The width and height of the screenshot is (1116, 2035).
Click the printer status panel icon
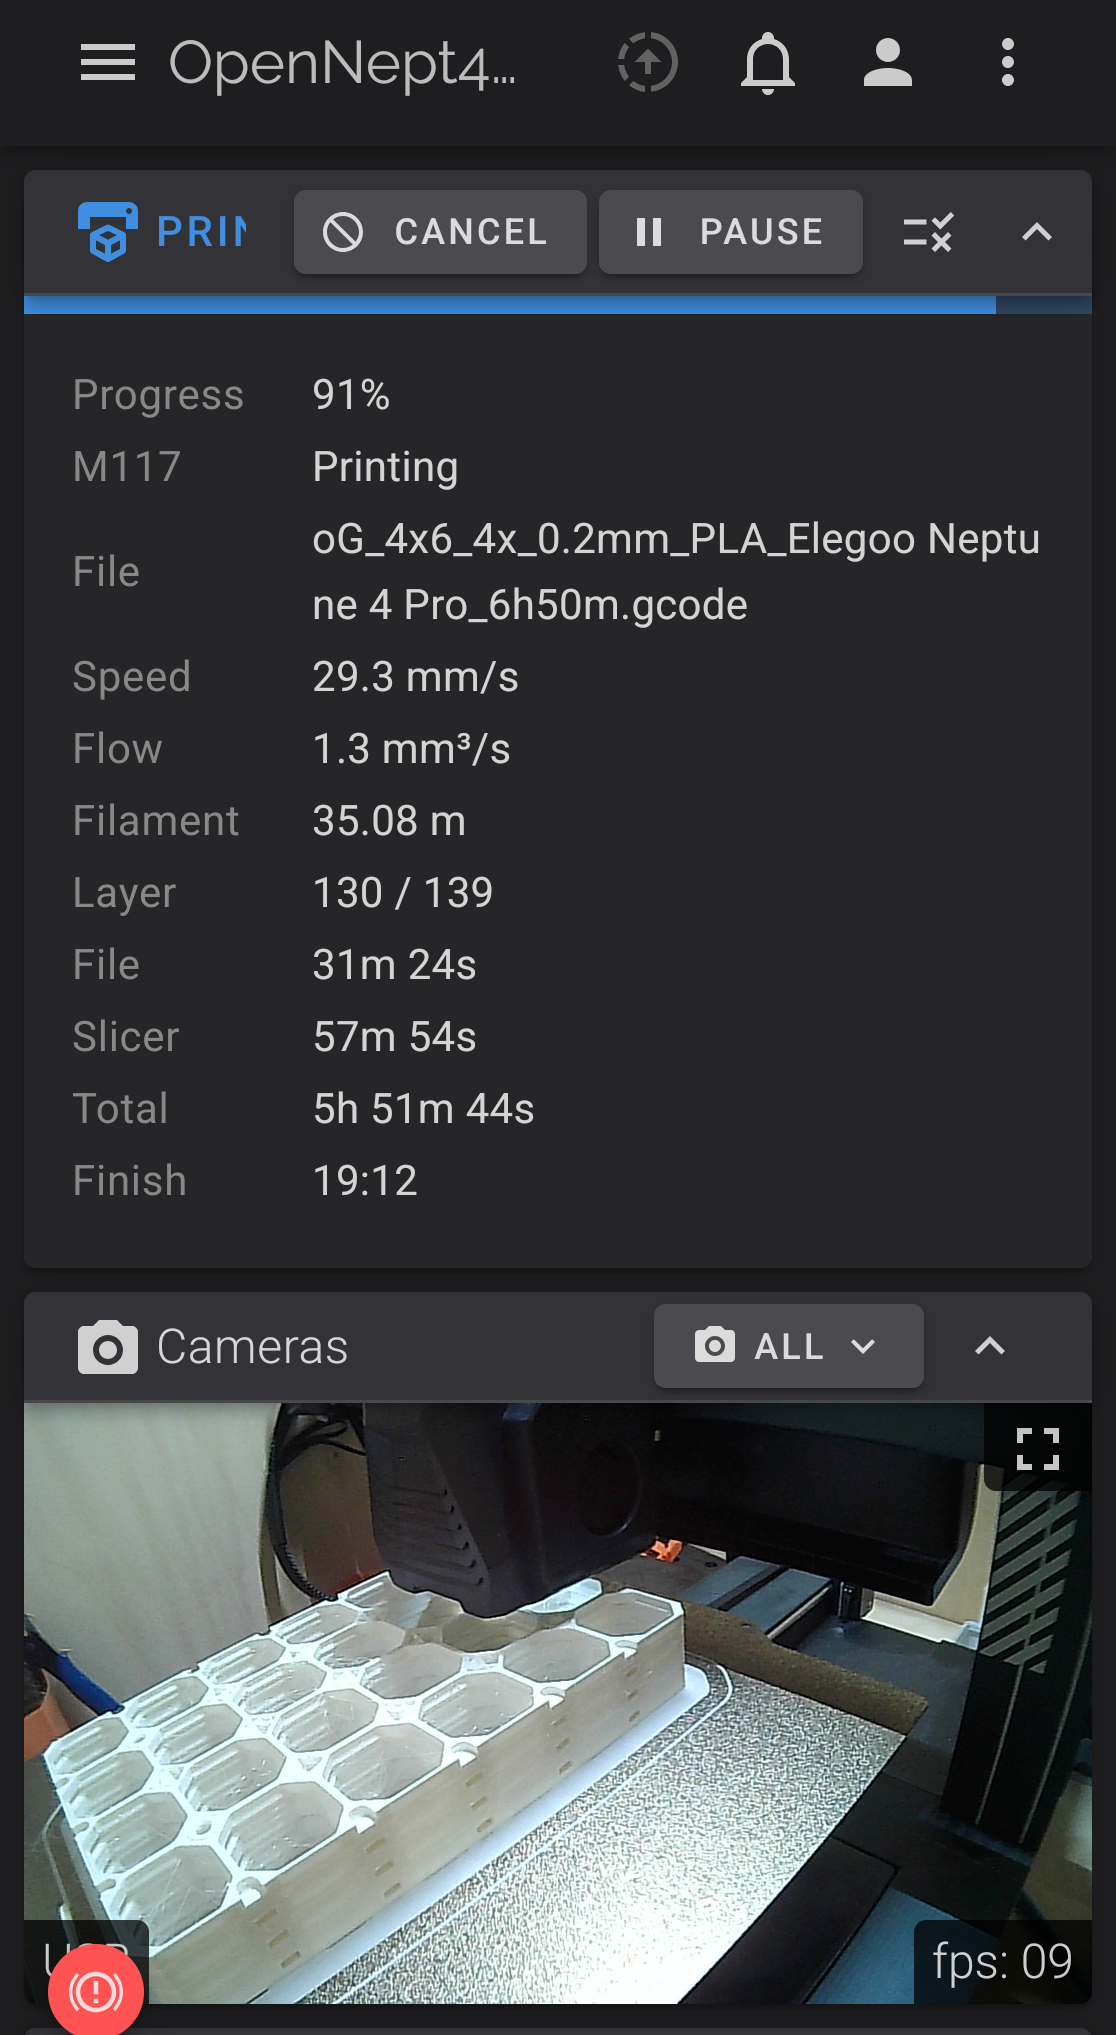coord(108,231)
